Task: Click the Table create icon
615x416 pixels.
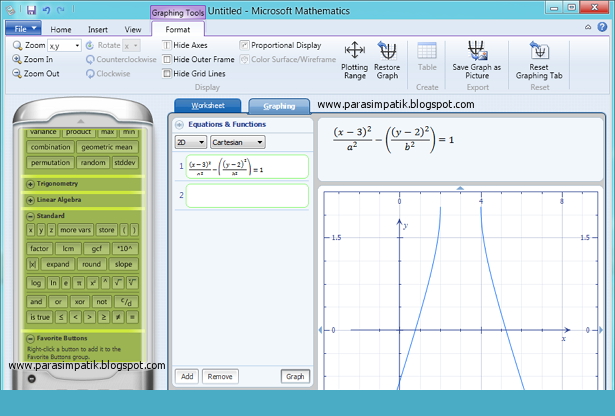Action: click(427, 57)
